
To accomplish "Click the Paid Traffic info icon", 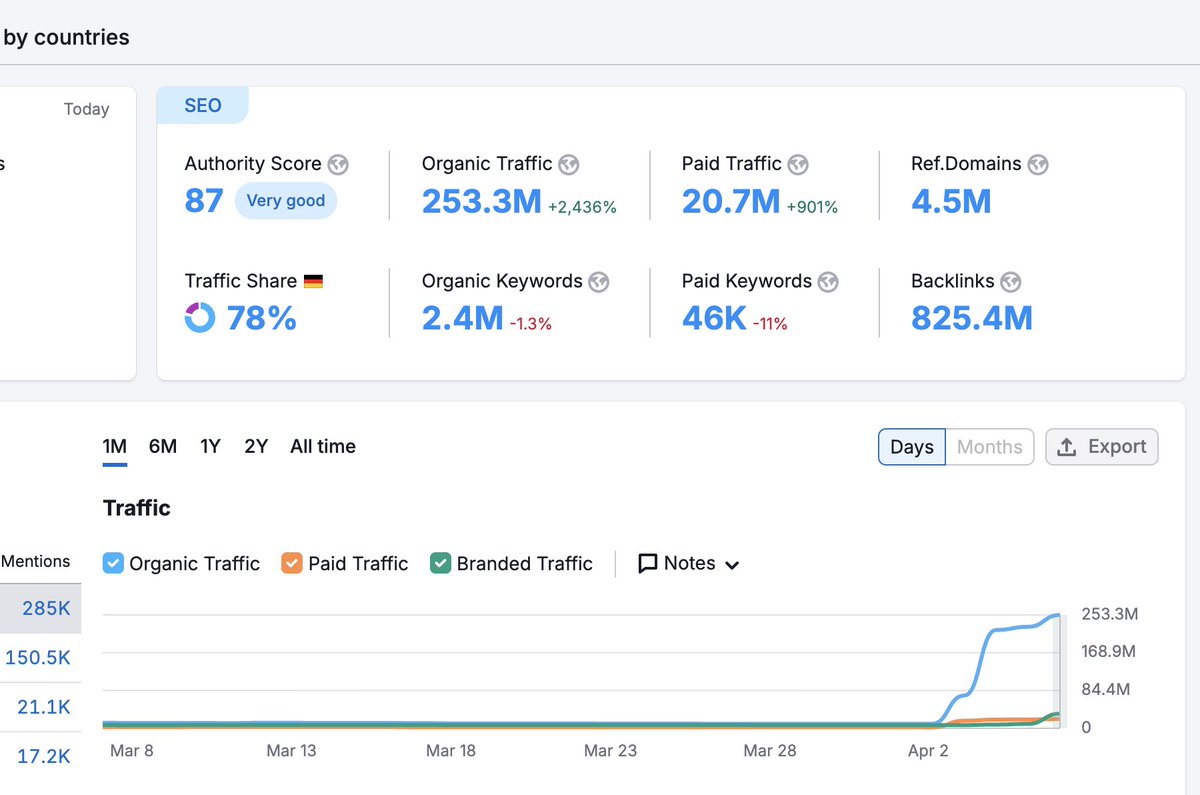I will click(797, 164).
